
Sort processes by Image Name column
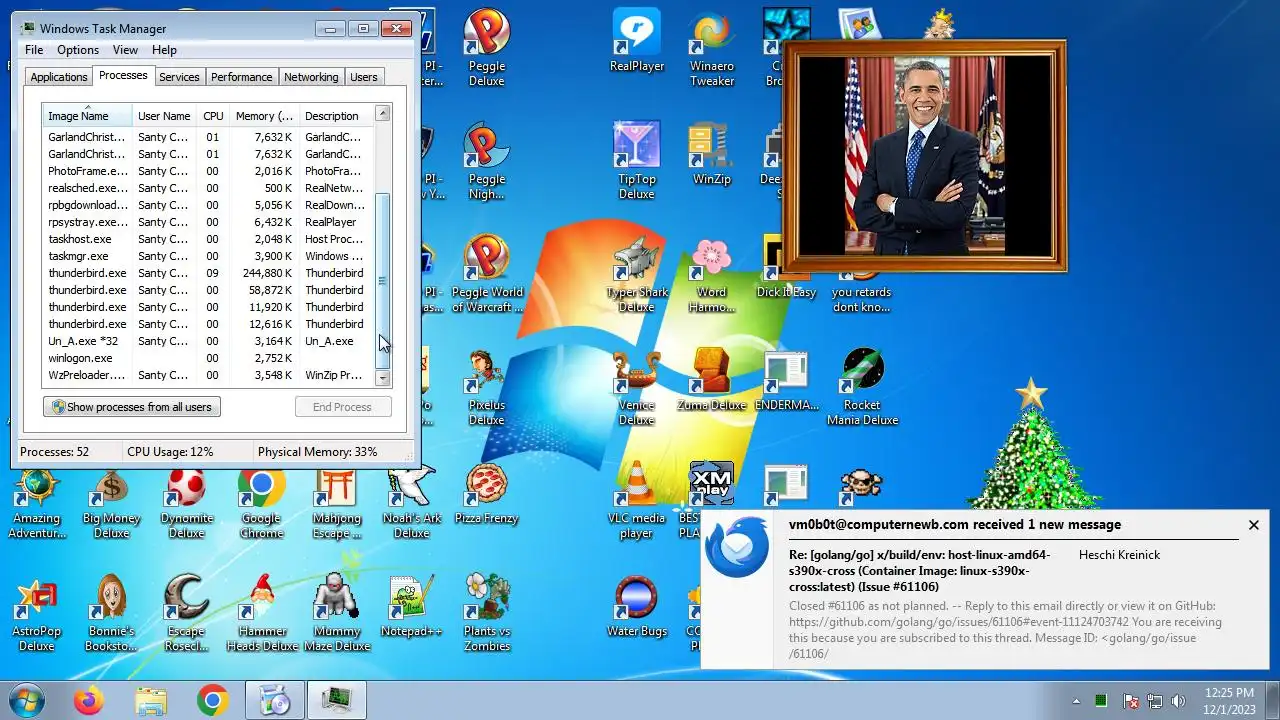coord(88,116)
